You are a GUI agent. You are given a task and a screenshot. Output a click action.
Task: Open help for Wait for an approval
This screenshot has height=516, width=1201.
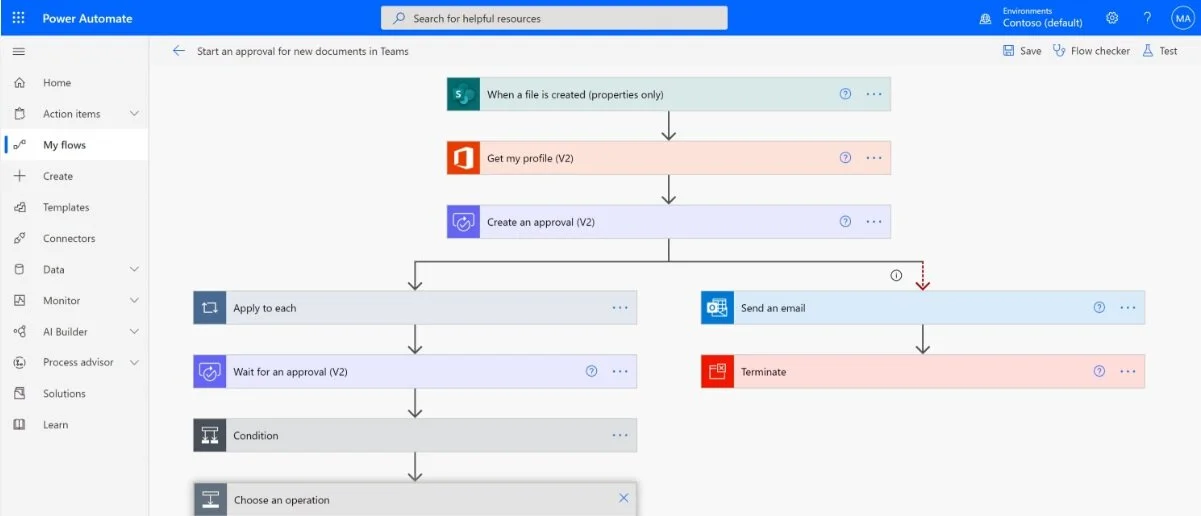[x=591, y=371]
